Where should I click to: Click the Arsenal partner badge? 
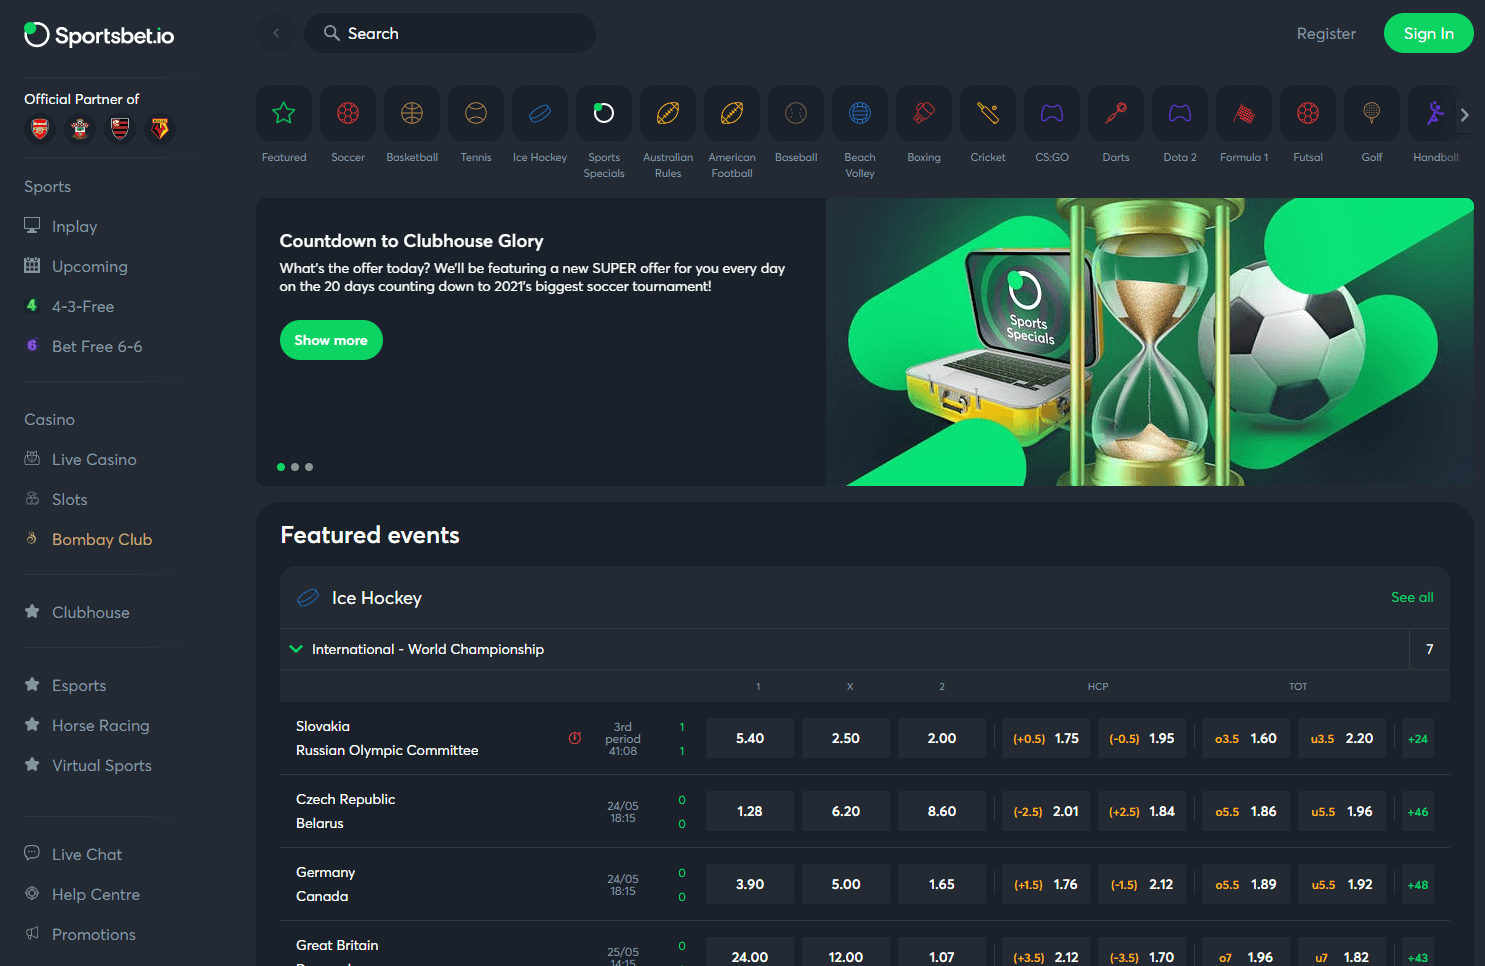click(39, 129)
